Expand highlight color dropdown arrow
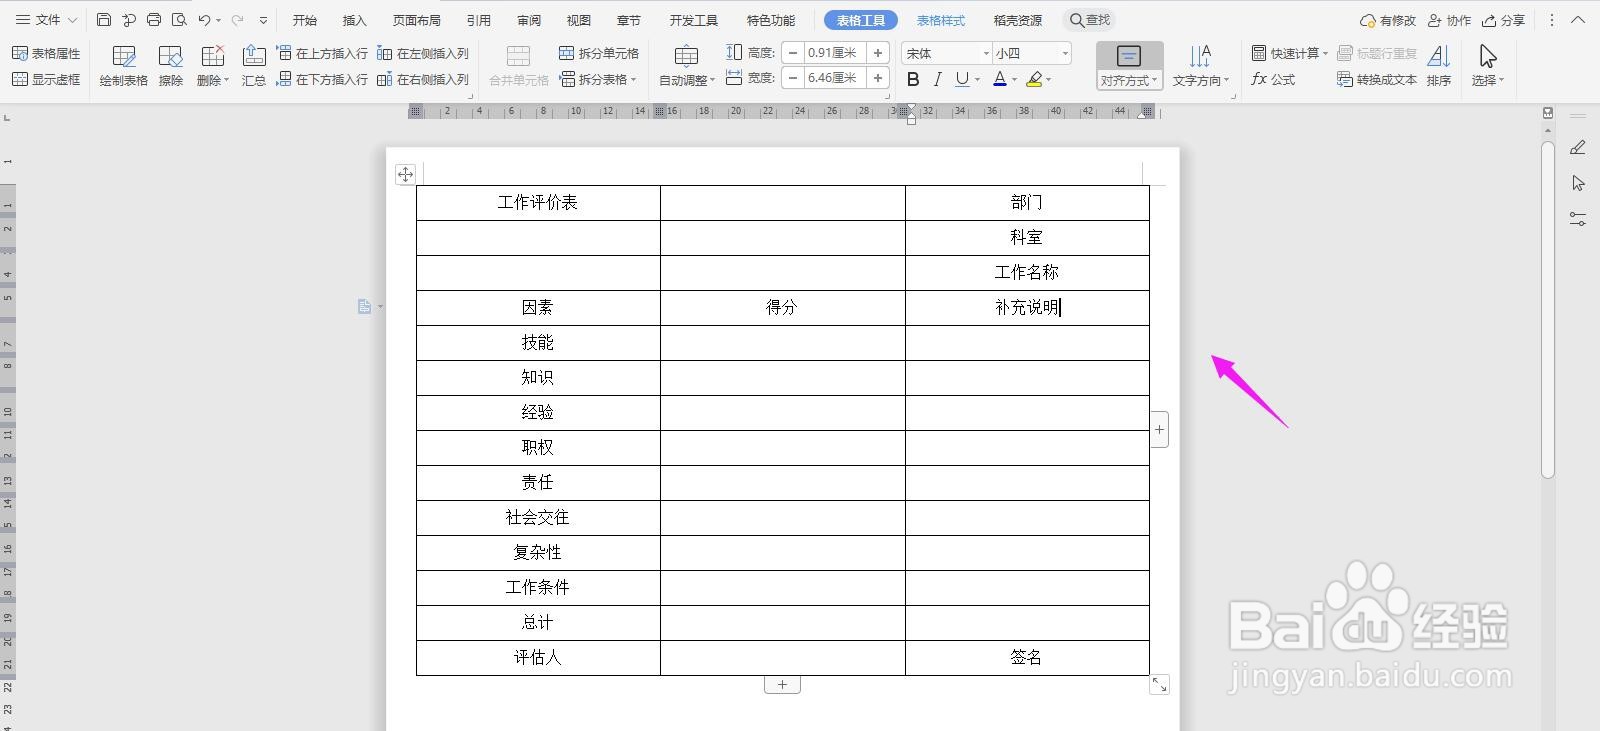This screenshot has height=731, width=1600. pyautogui.click(x=1049, y=80)
